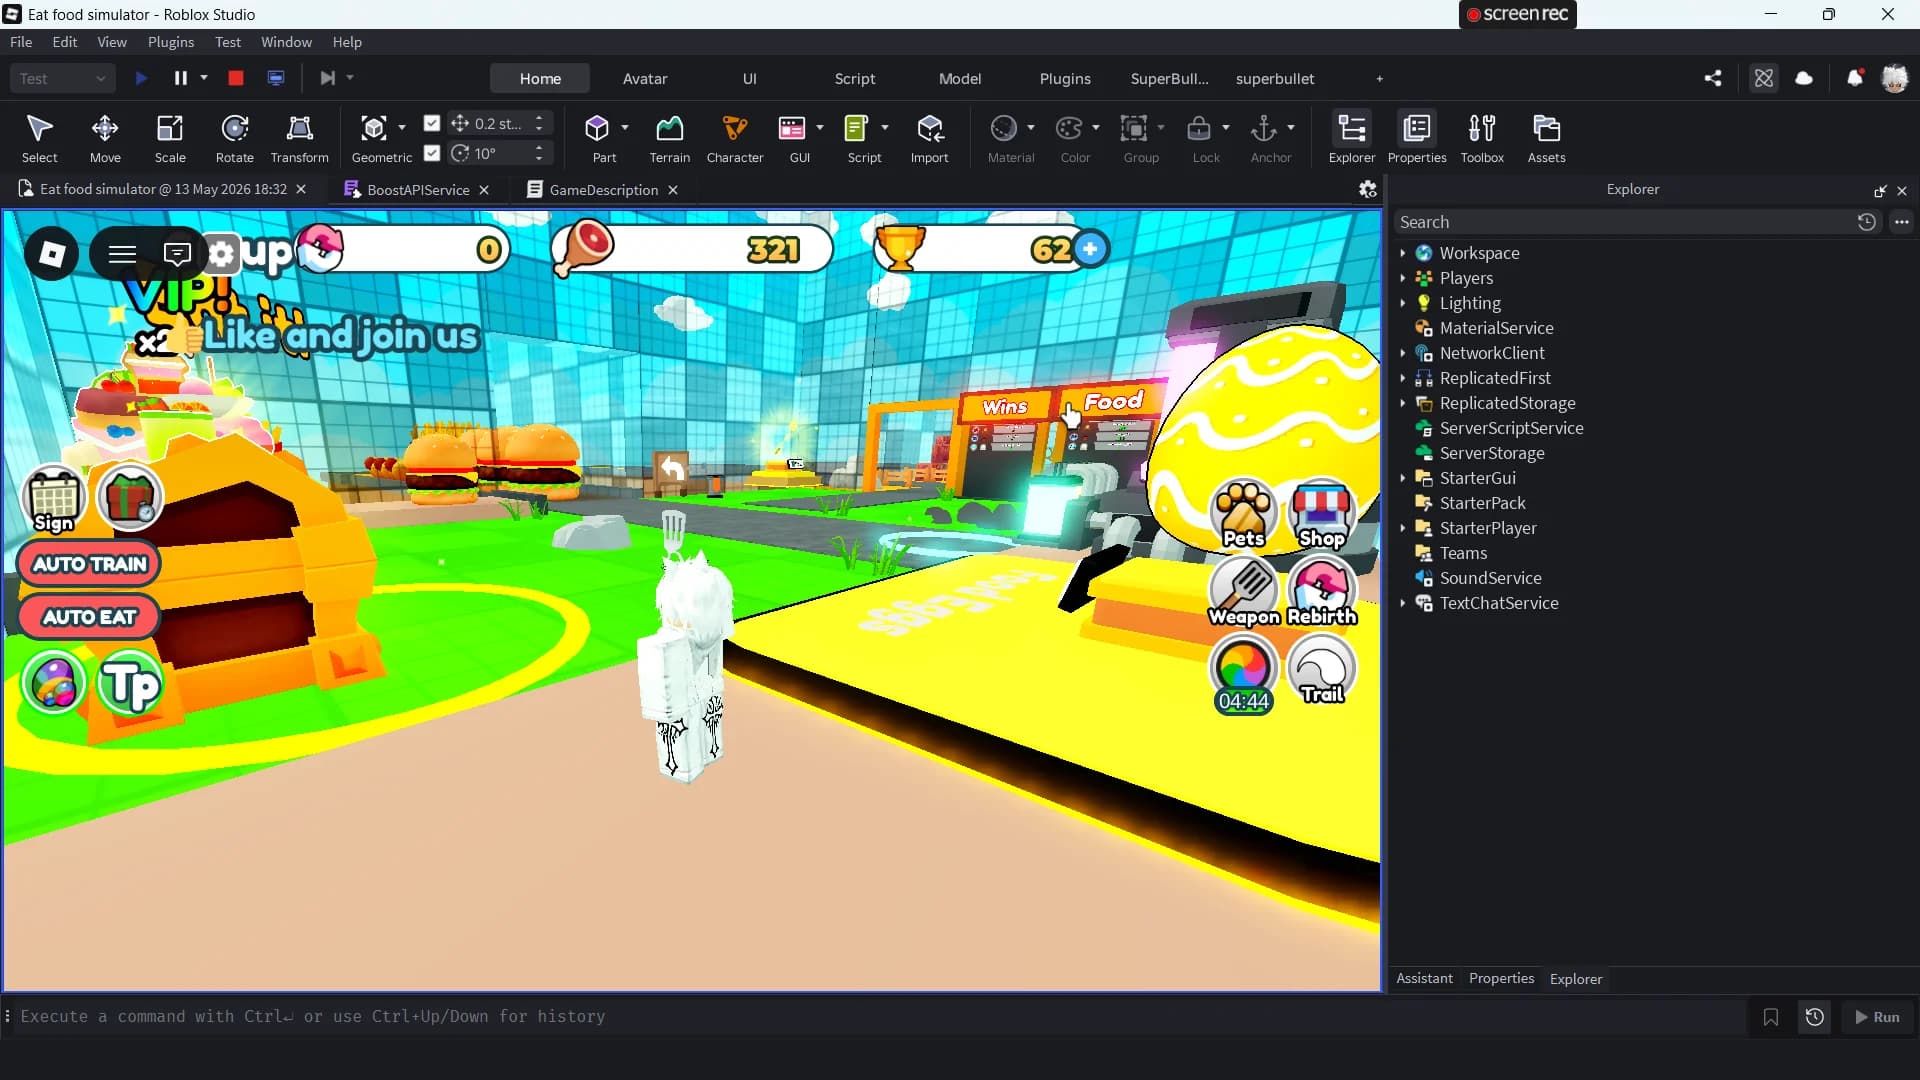The image size is (1920, 1080).
Task: Stop the playtest with red square
Action: (236, 78)
